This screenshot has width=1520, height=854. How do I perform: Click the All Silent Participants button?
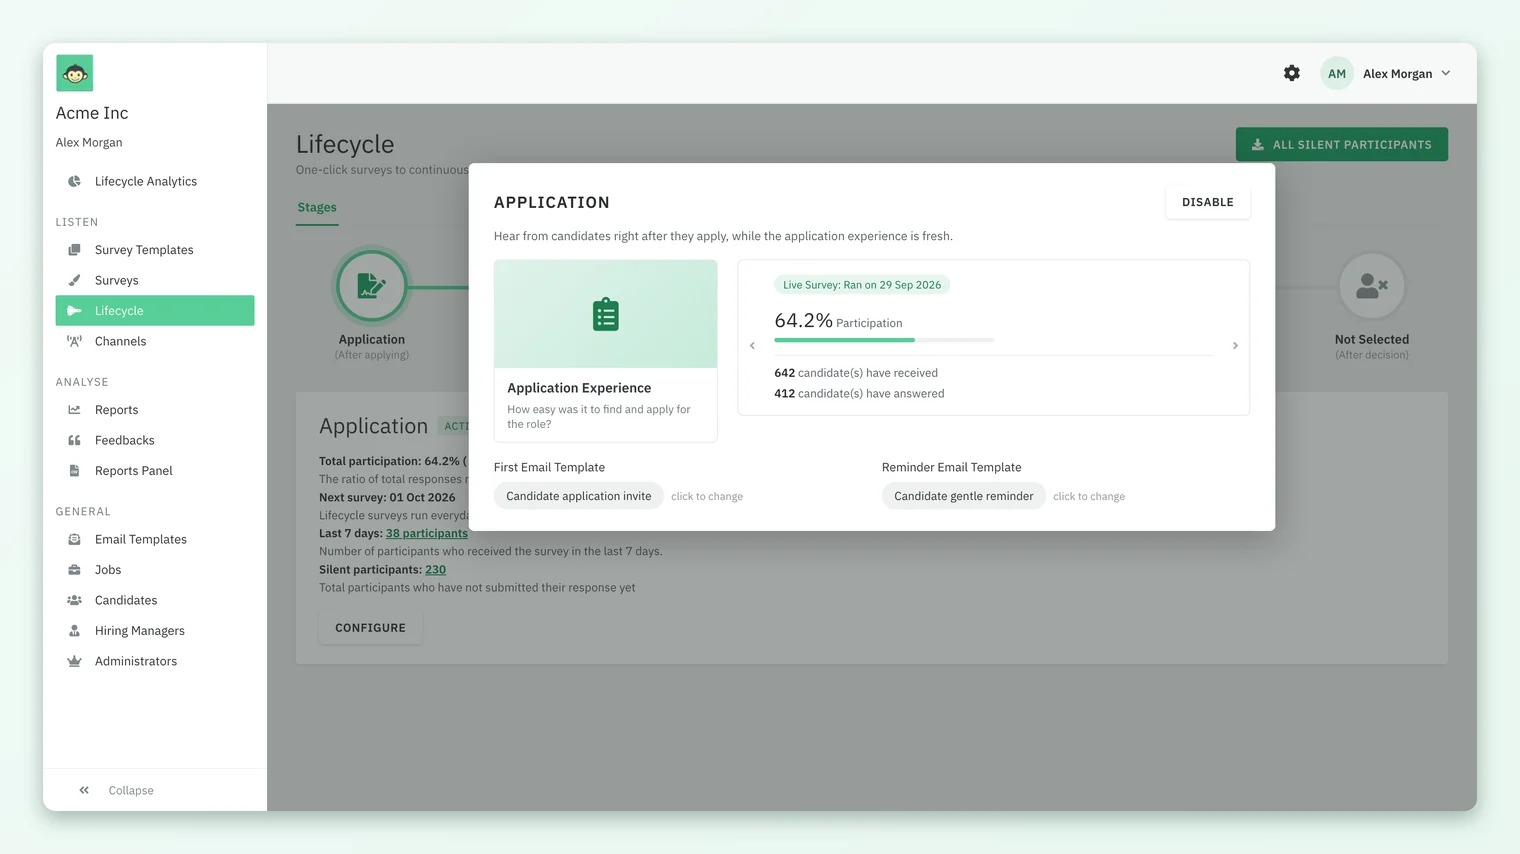(1341, 144)
